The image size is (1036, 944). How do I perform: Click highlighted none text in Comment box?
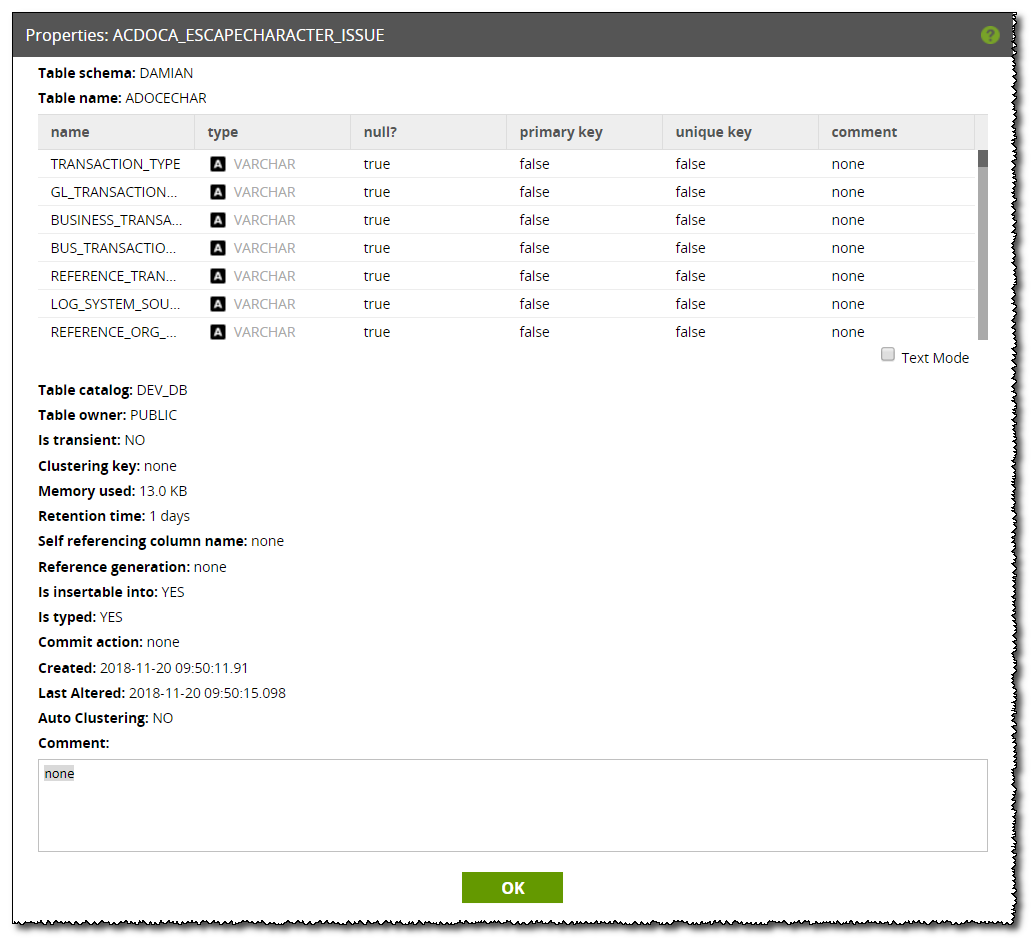[59, 774]
